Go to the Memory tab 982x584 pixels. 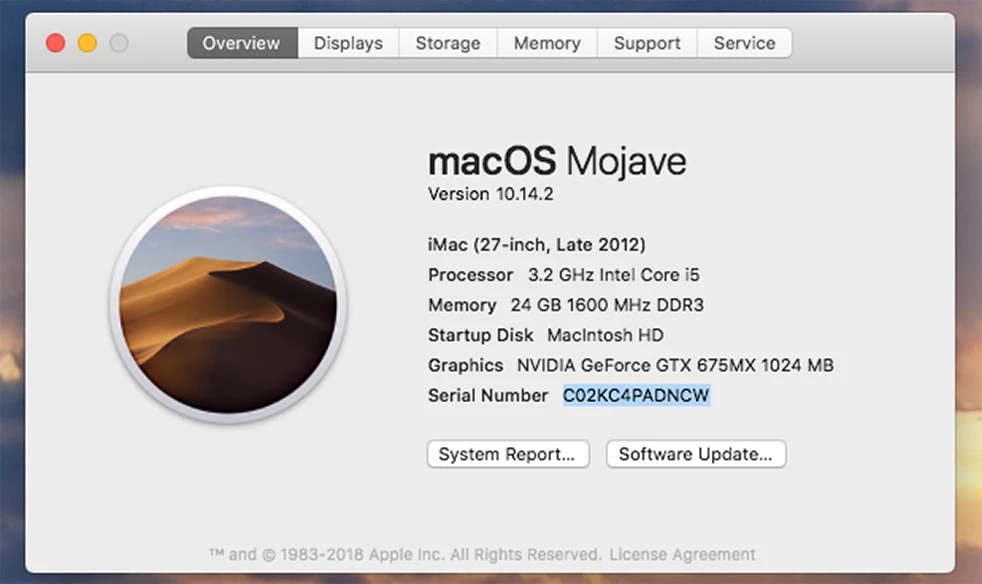click(x=547, y=43)
